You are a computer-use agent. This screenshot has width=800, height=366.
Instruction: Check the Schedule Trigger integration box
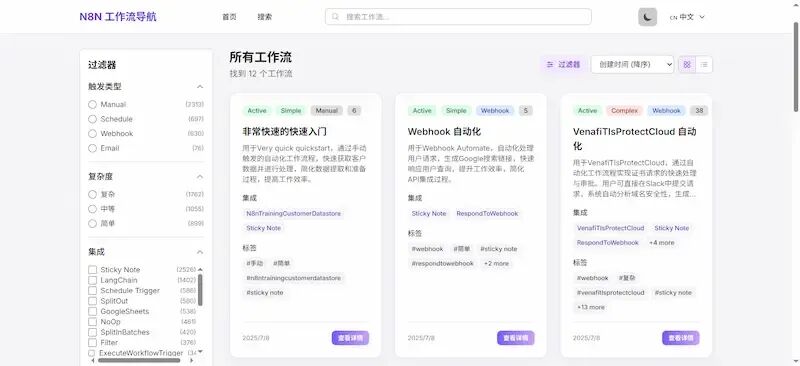92,290
